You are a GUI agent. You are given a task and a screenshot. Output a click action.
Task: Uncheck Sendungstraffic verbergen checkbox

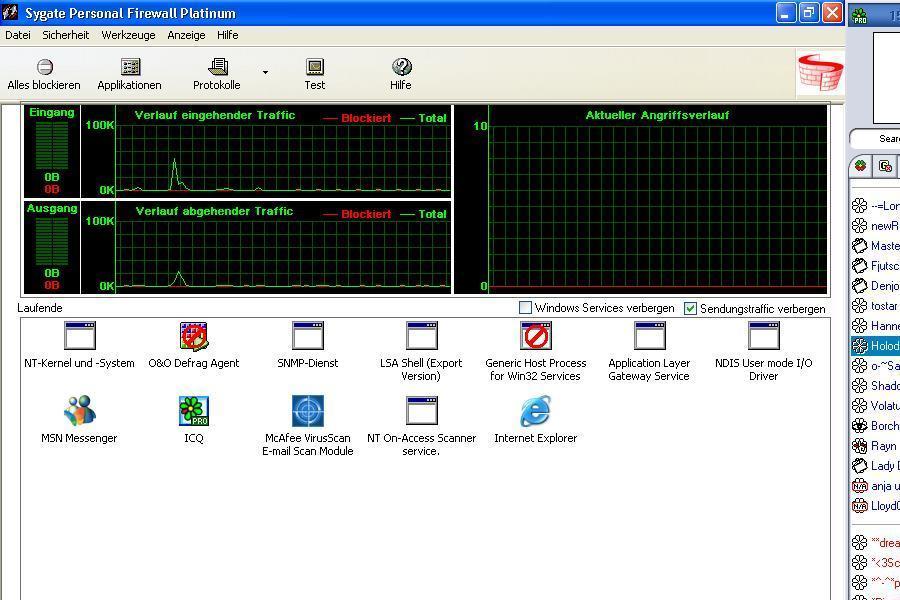tap(690, 308)
